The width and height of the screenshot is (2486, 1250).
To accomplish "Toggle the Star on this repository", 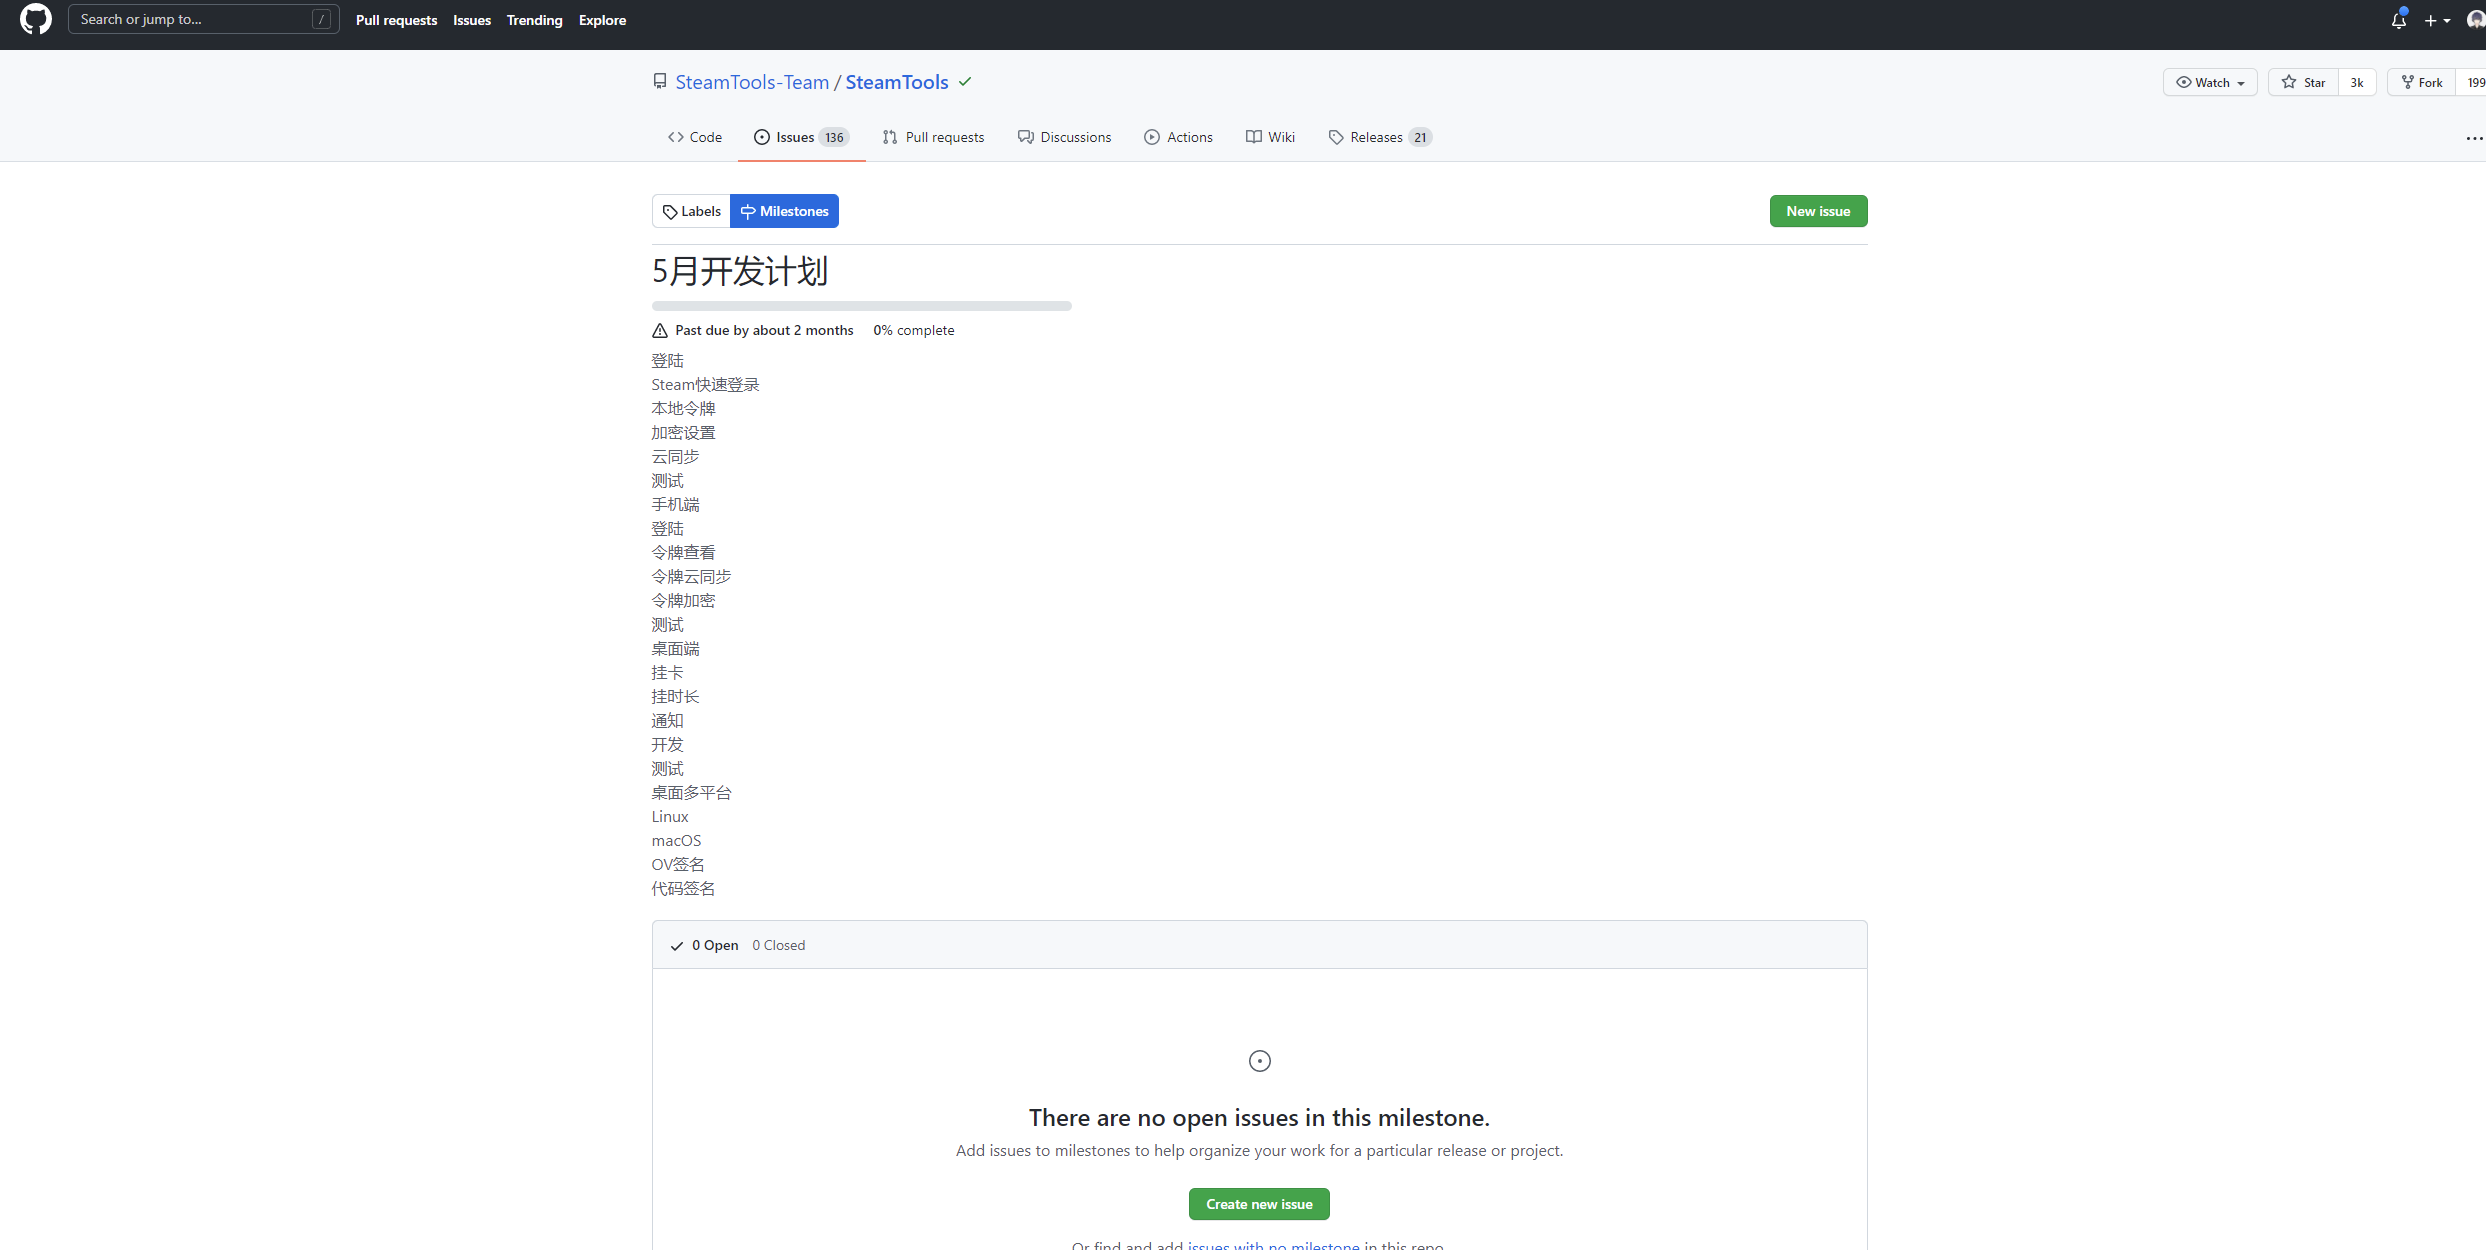I will (x=2303, y=82).
